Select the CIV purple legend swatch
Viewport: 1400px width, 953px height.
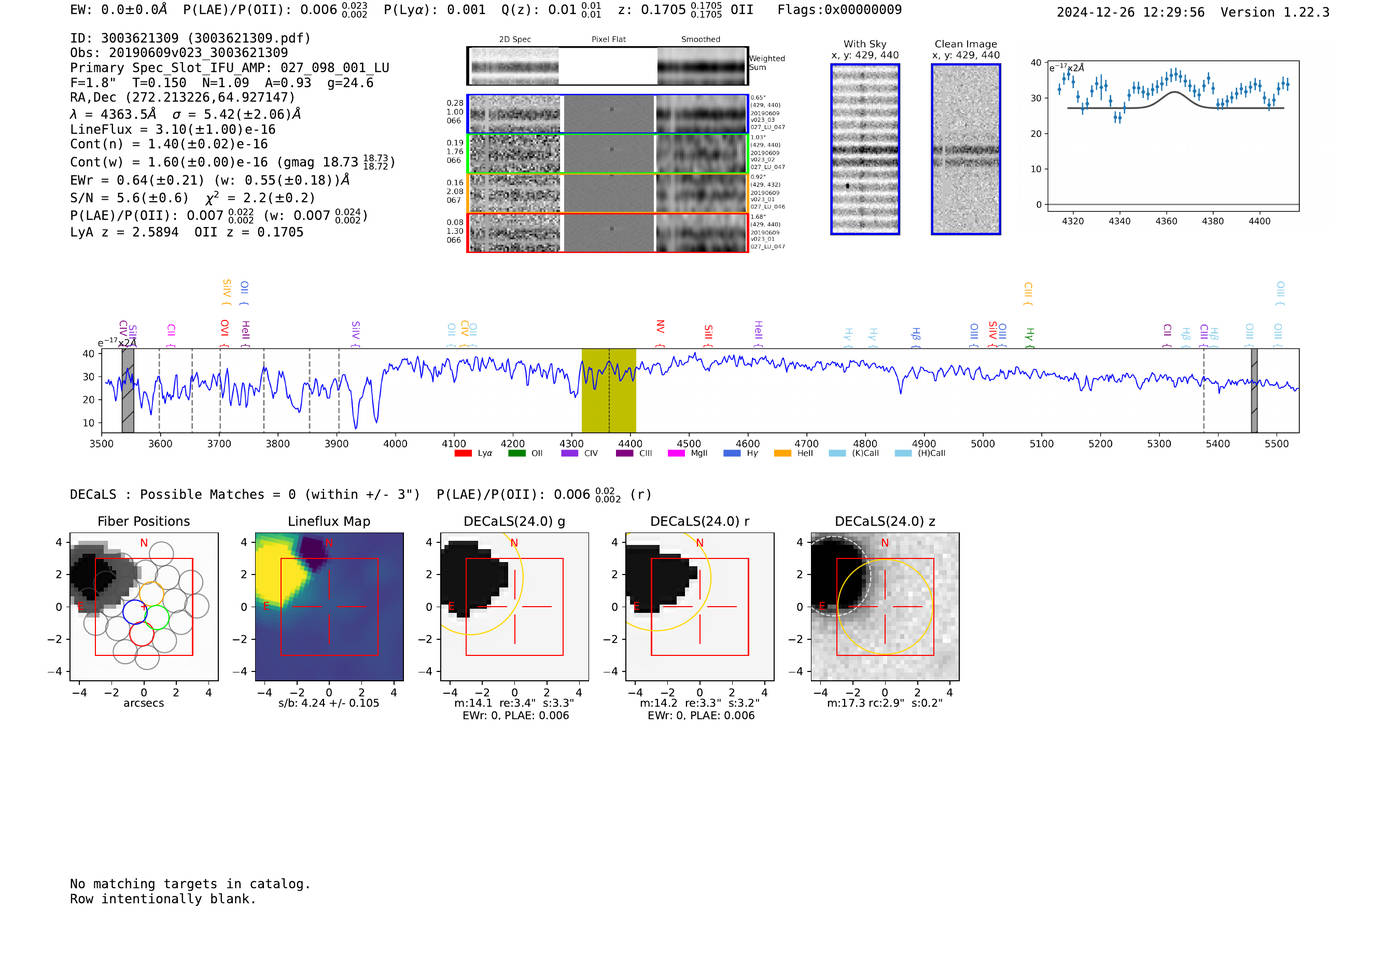point(570,453)
